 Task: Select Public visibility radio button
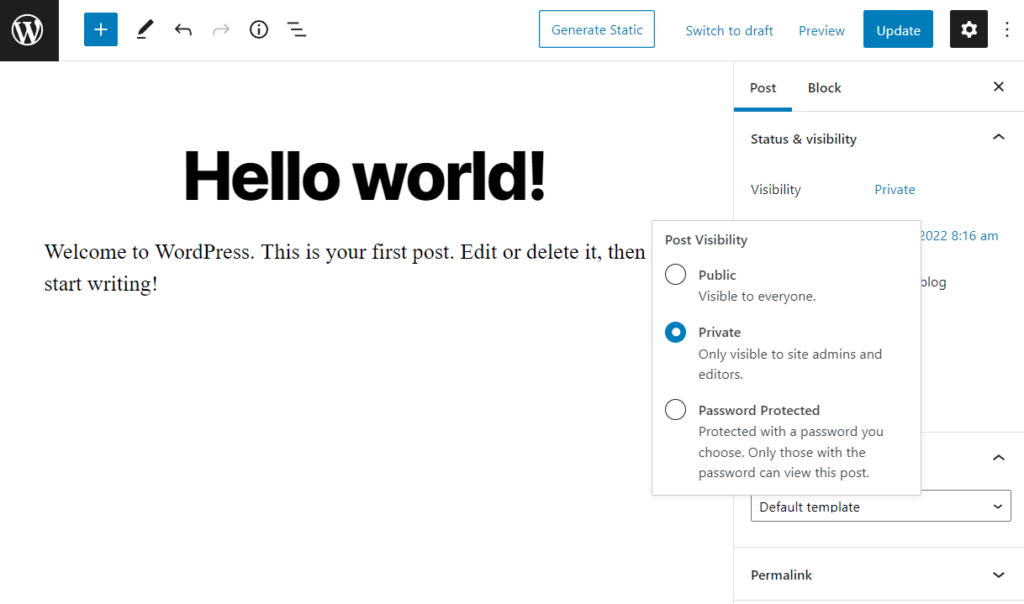675,274
